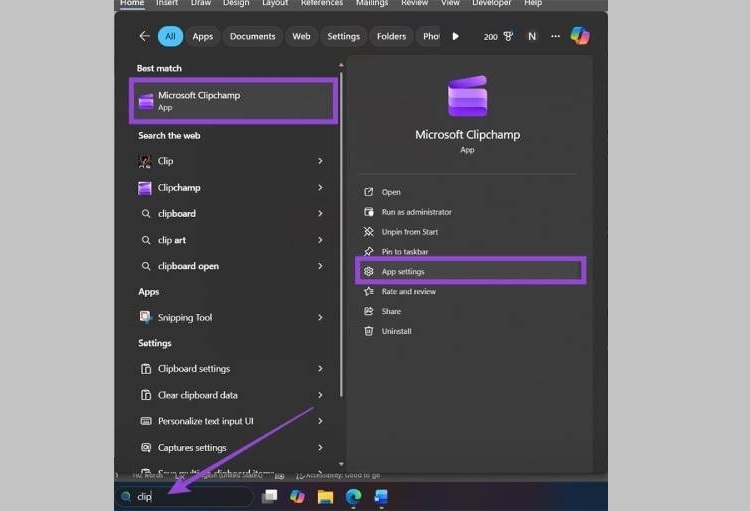750x511 pixels.
Task: Click the Open action icon
Action: tap(368, 192)
